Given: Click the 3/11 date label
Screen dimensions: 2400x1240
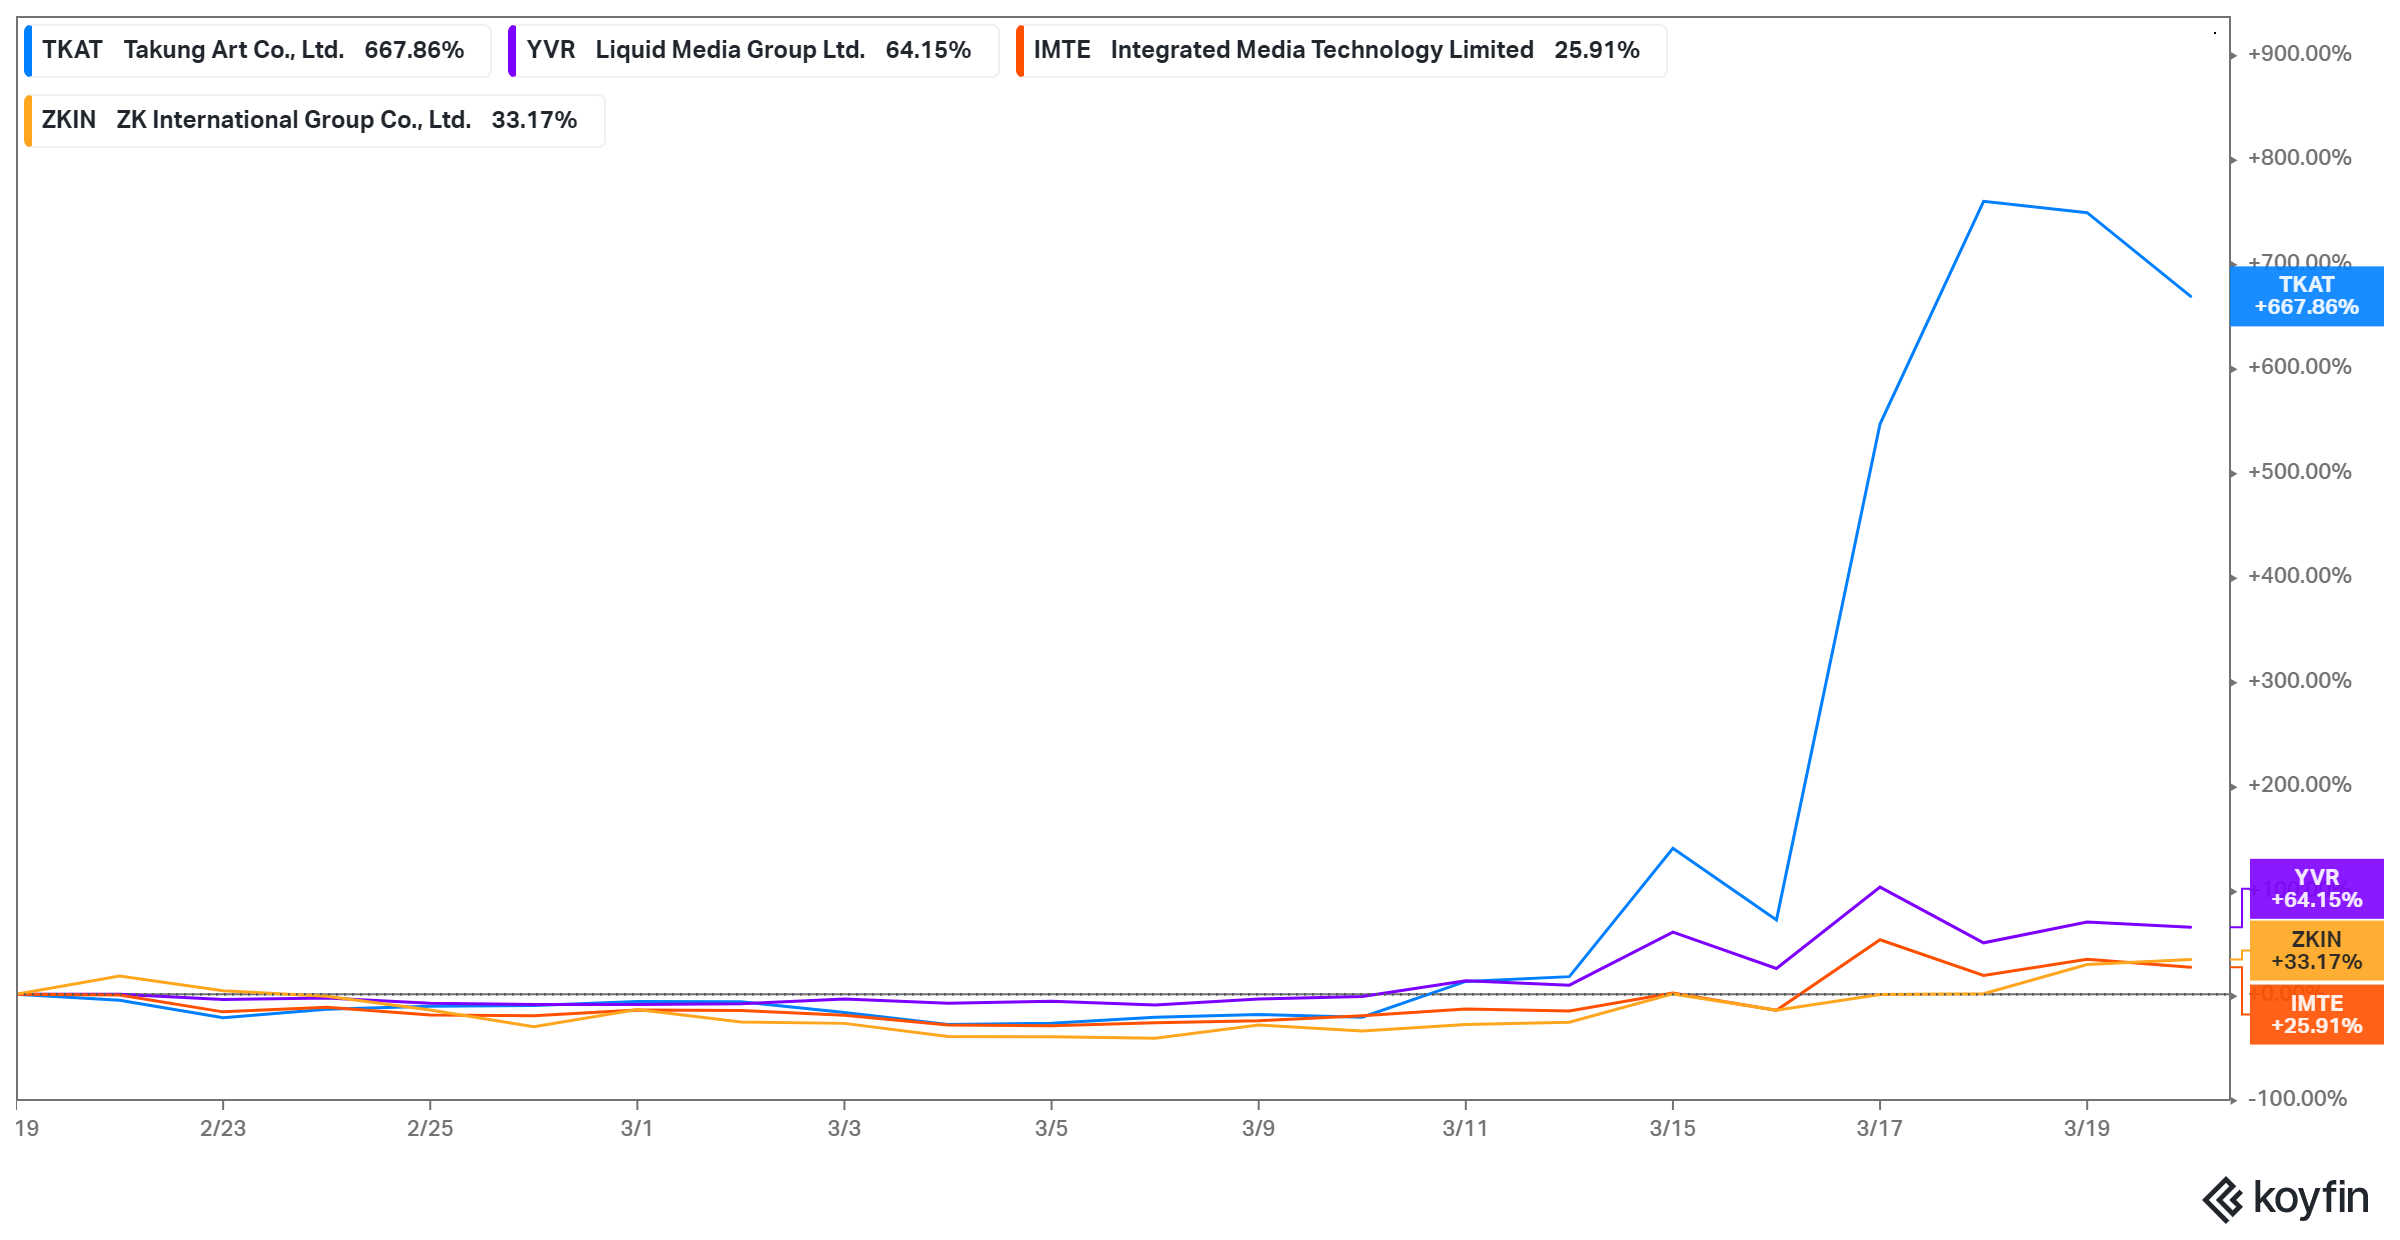Looking at the screenshot, I should click(1465, 1129).
